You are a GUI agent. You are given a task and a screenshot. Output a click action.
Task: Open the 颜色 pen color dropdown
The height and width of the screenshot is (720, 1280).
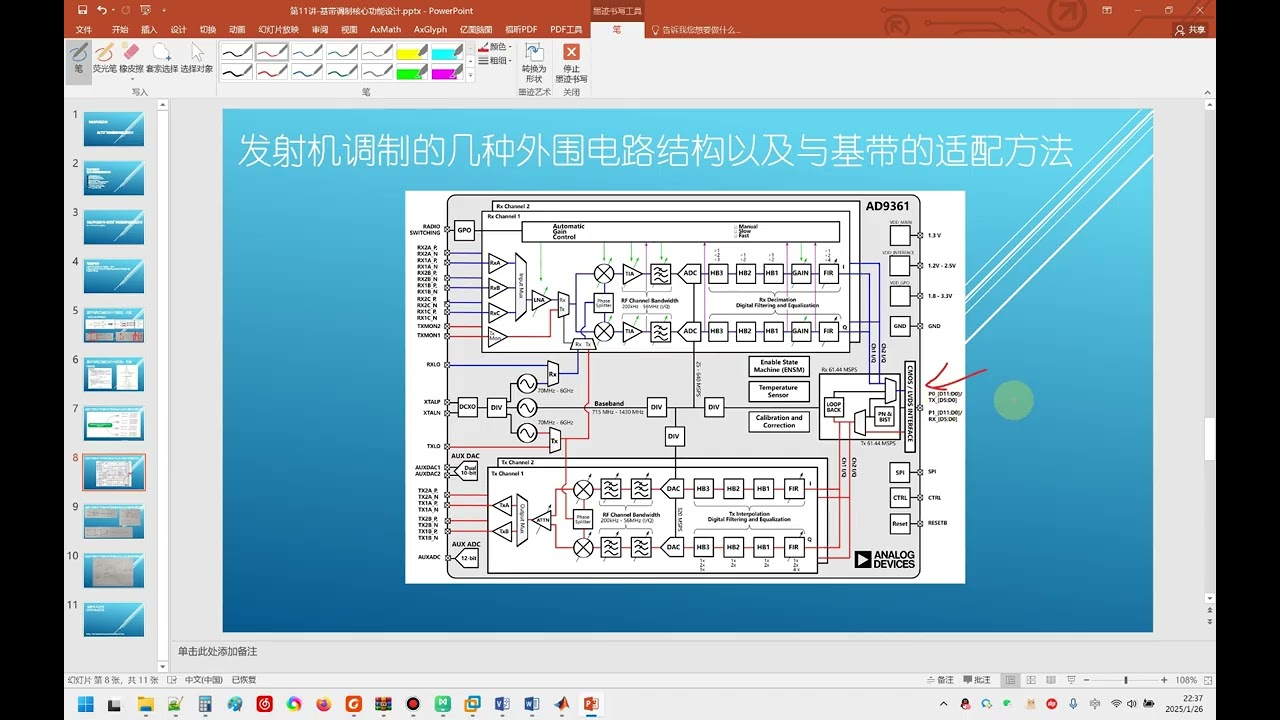point(495,47)
